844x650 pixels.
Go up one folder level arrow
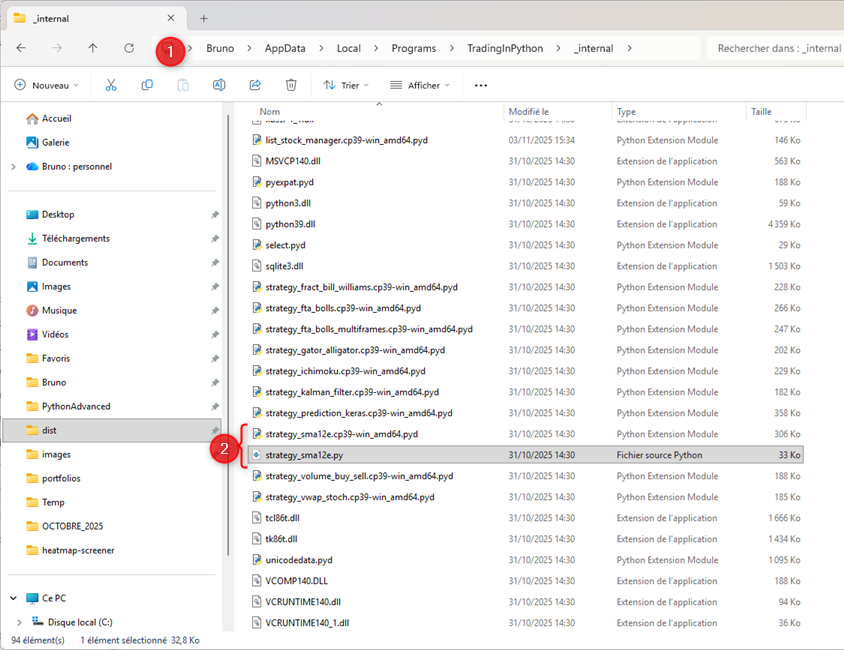93,48
